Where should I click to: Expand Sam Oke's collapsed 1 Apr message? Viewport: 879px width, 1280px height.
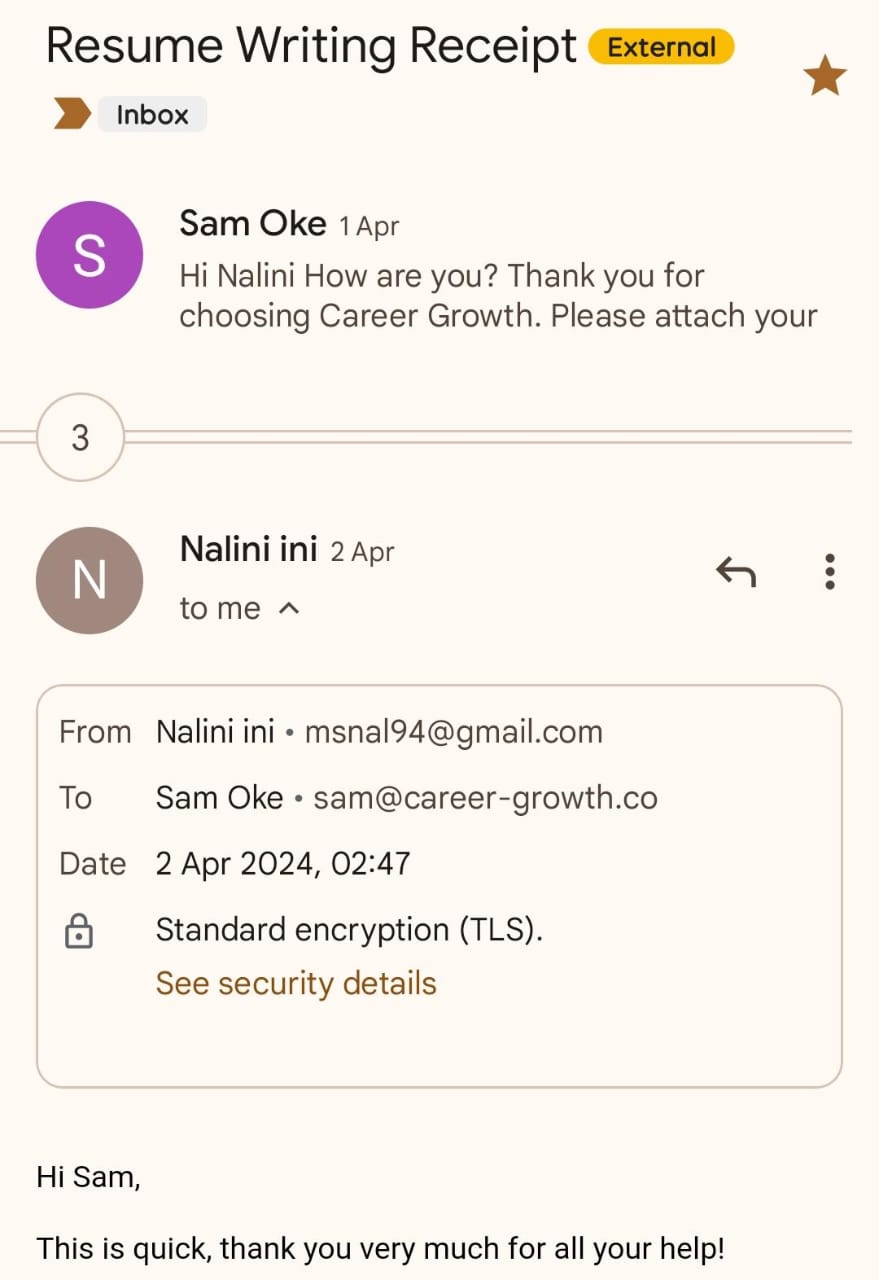[x=498, y=296]
